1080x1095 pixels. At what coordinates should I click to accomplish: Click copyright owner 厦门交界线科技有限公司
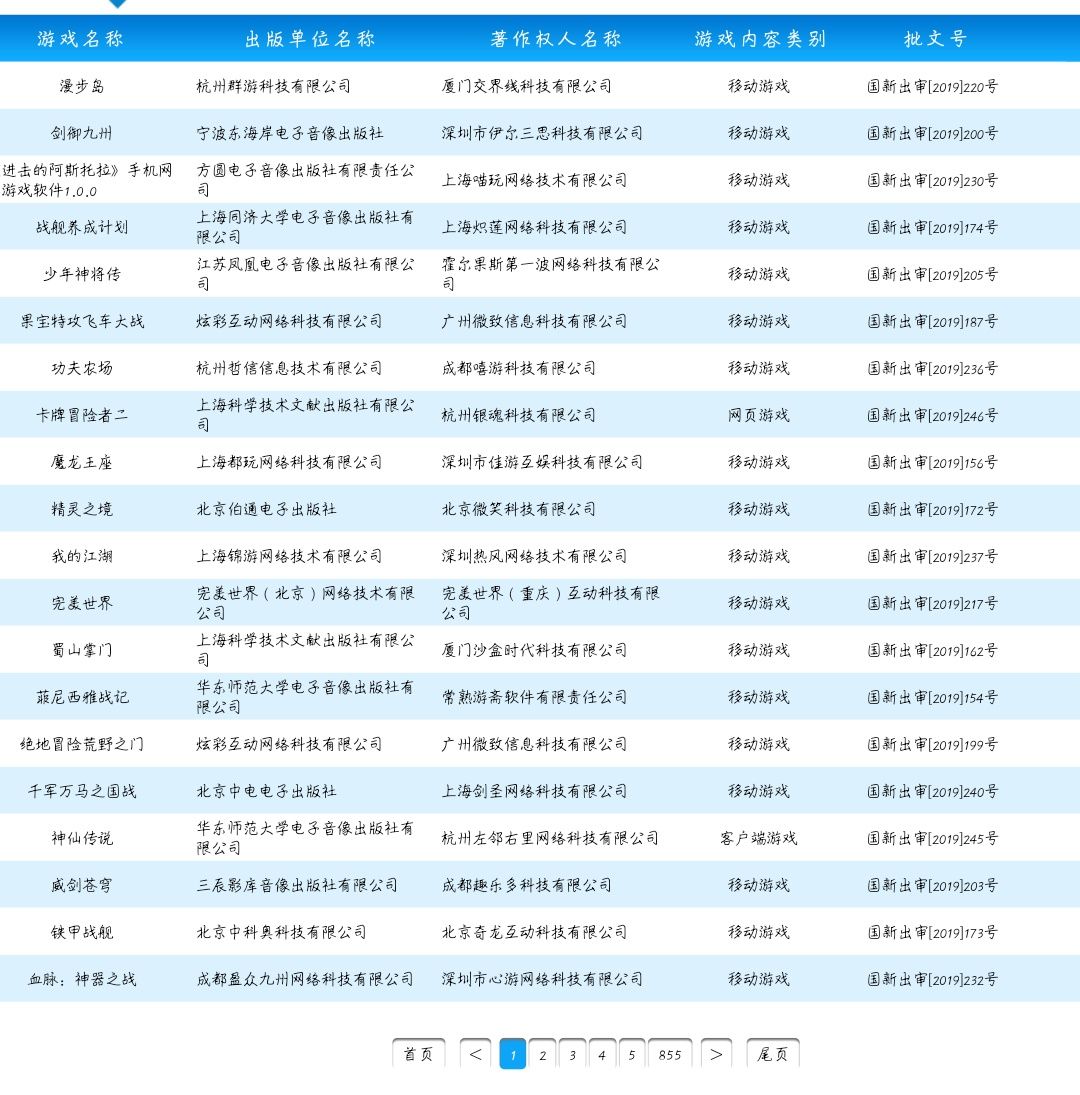(x=526, y=86)
